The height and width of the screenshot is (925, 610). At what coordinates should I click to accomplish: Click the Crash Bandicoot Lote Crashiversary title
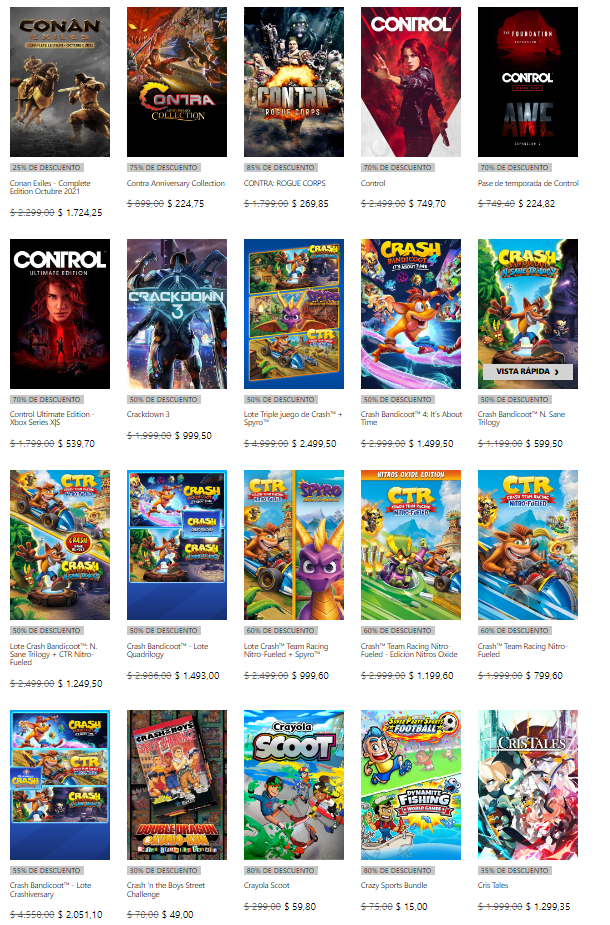(x=50, y=890)
